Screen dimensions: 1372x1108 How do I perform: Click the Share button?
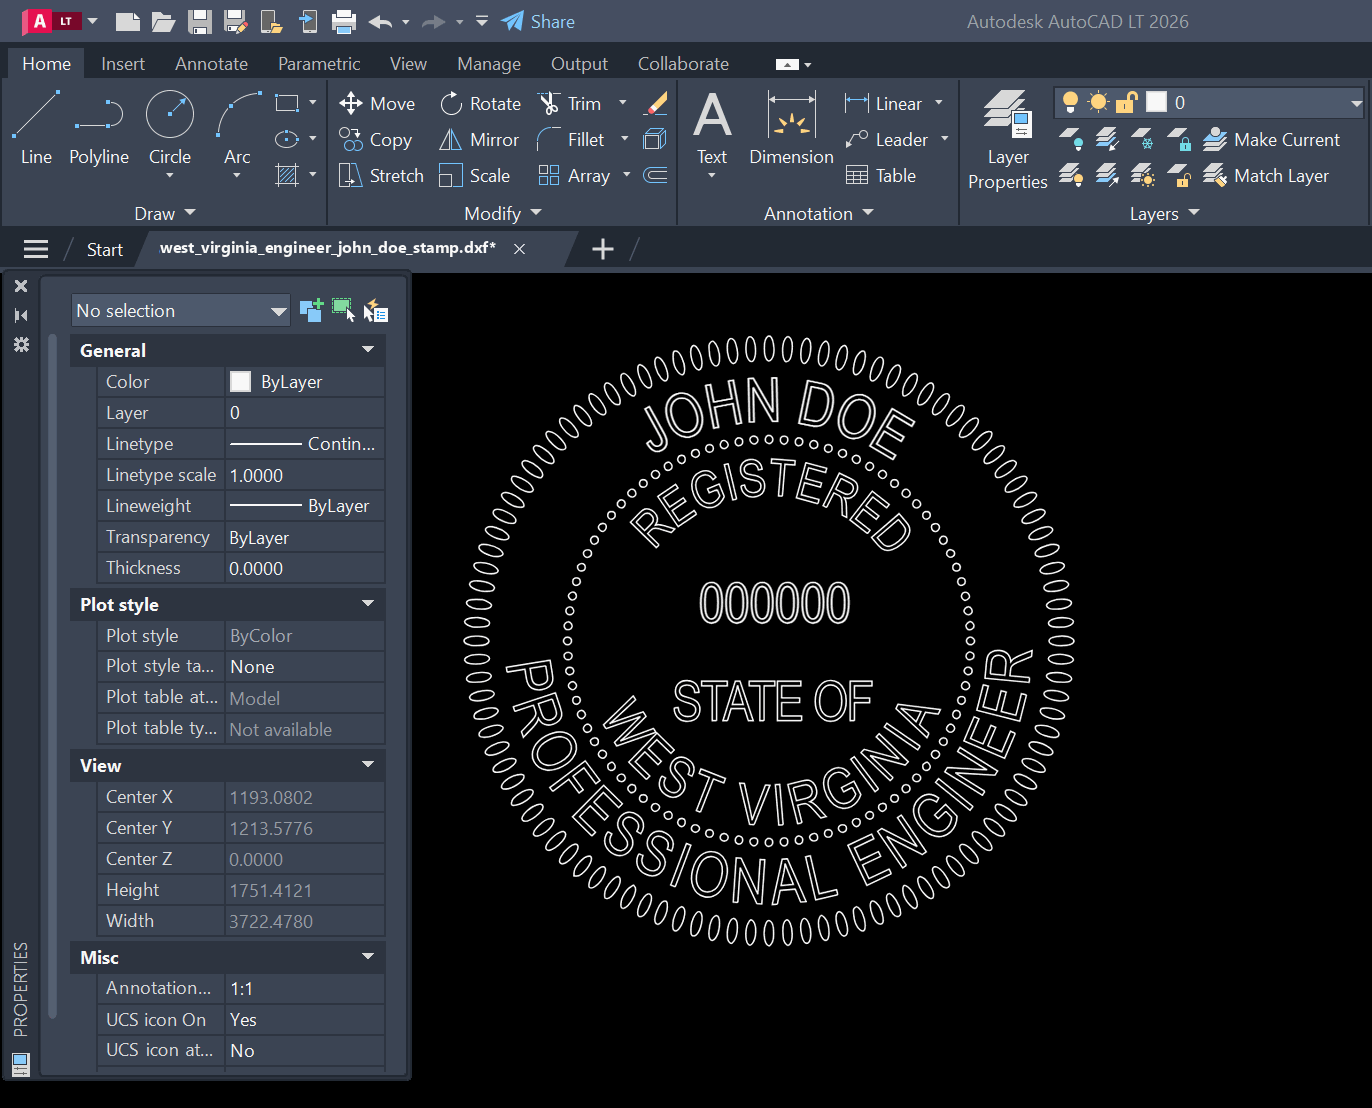pos(538,21)
